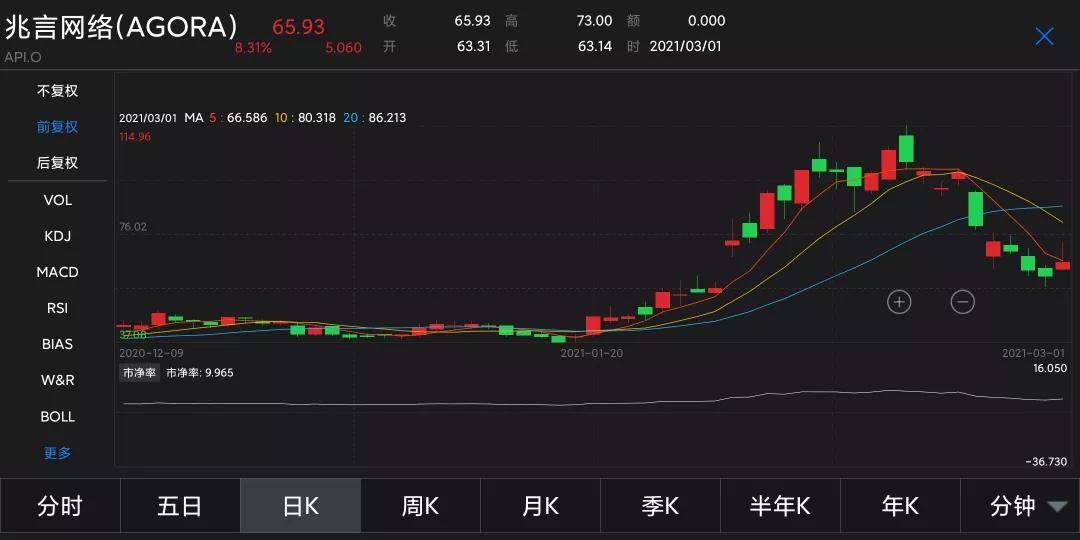This screenshot has height=540, width=1080.
Task: Click the 市净率 indicator label button
Action: point(140,373)
